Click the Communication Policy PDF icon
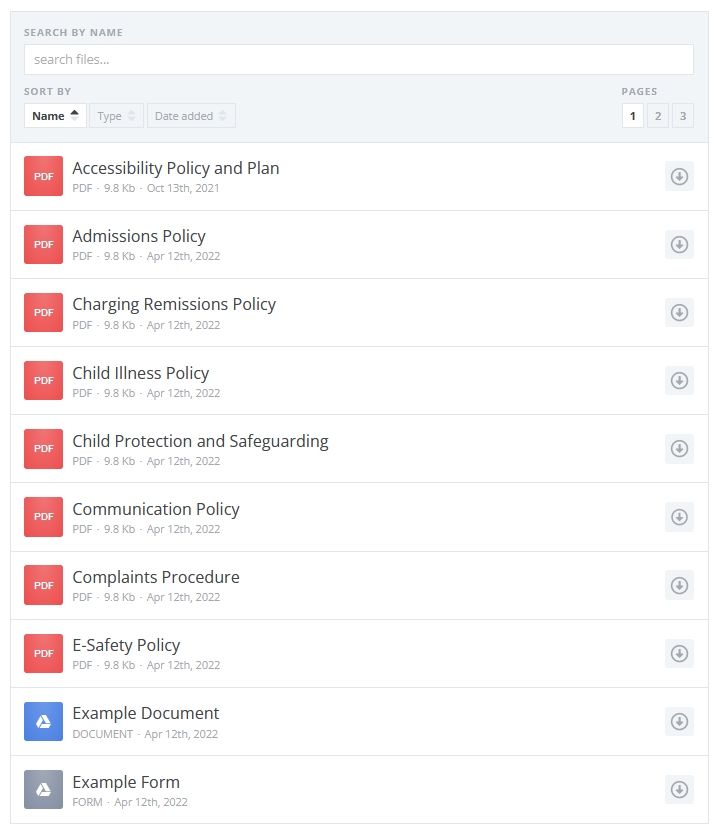Screen dimensions: 719x833 [x=43, y=517]
